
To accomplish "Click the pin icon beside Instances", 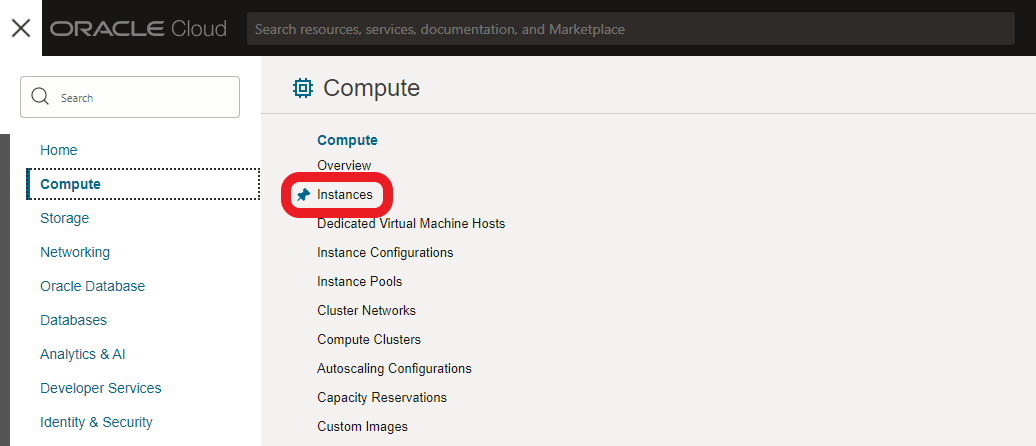I will 304,195.
